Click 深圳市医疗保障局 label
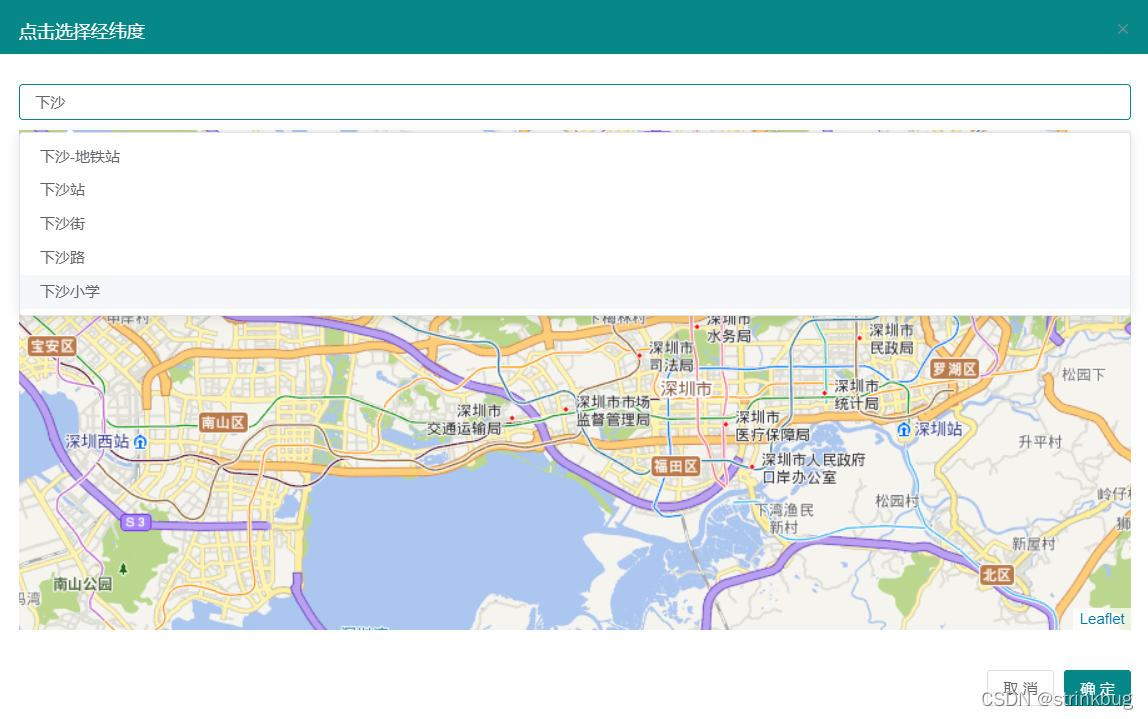This screenshot has height=719, width=1148. coord(772,426)
